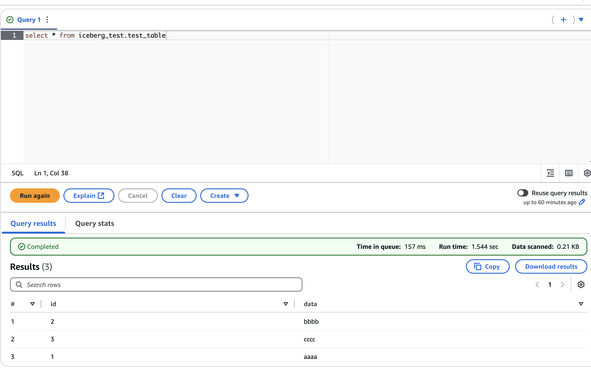The width and height of the screenshot is (591, 370).
Task: Switch to the Query stats tab
Action: pyautogui.click(x=94, y=223)
